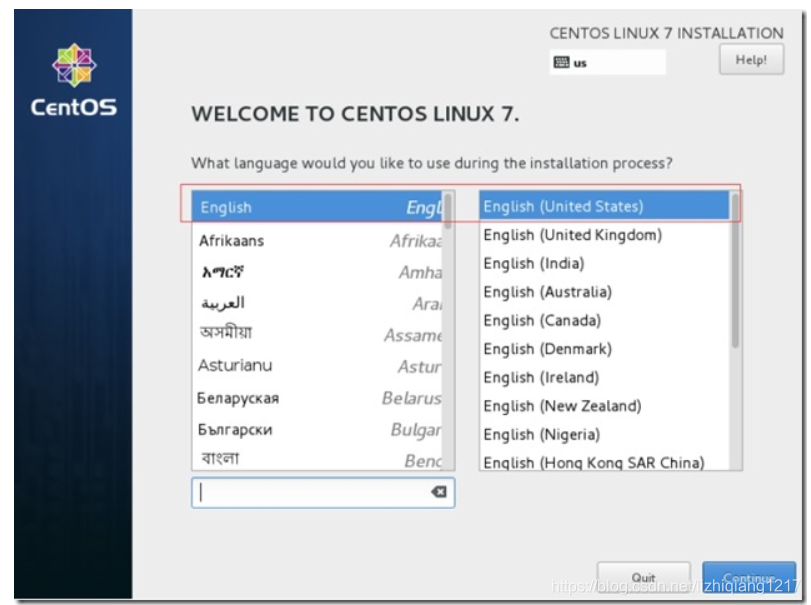Viewport: 811px width, 605px height.
Task: Choose English (United Kingdom) locale
Action: 604,235
